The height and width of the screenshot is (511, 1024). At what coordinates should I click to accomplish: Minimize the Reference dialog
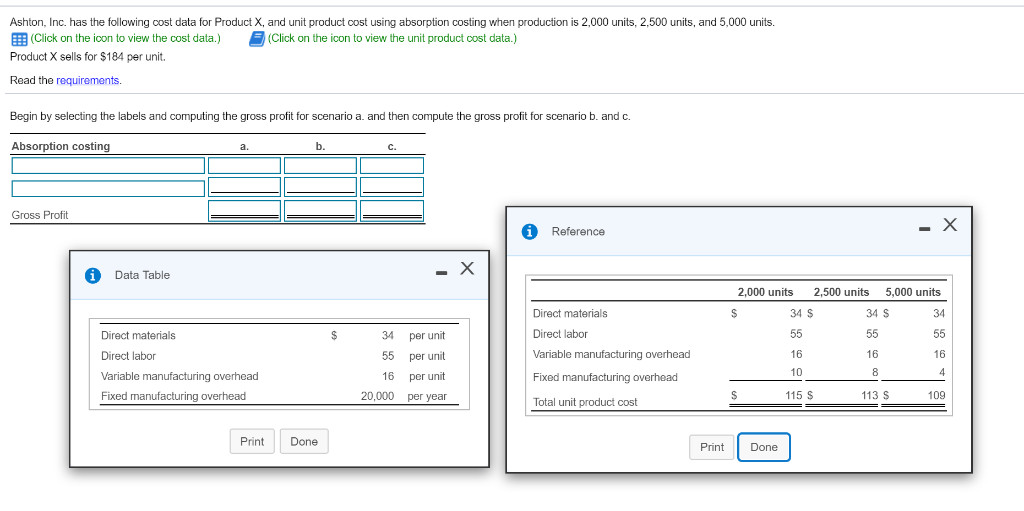(x=924, y=229)
